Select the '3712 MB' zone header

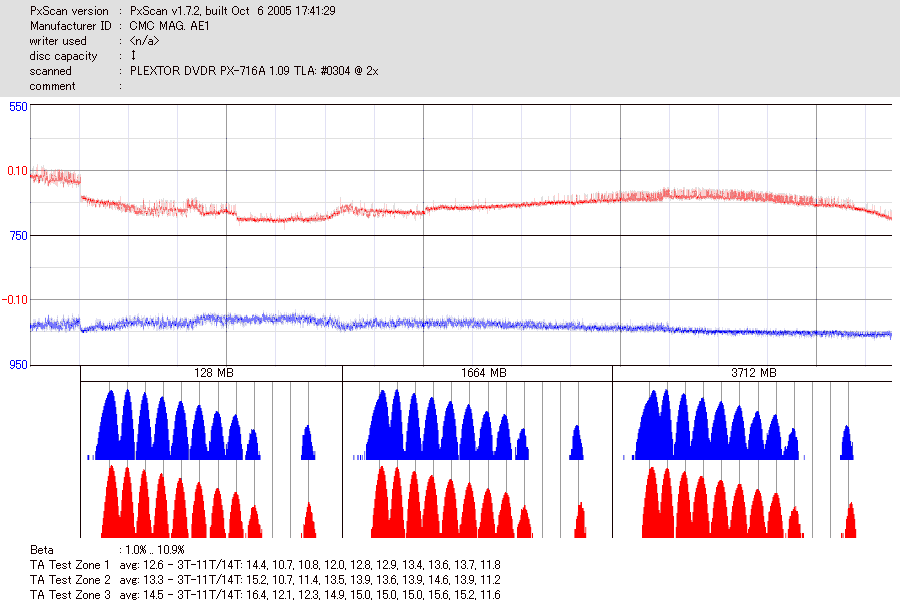coord(754,373)
